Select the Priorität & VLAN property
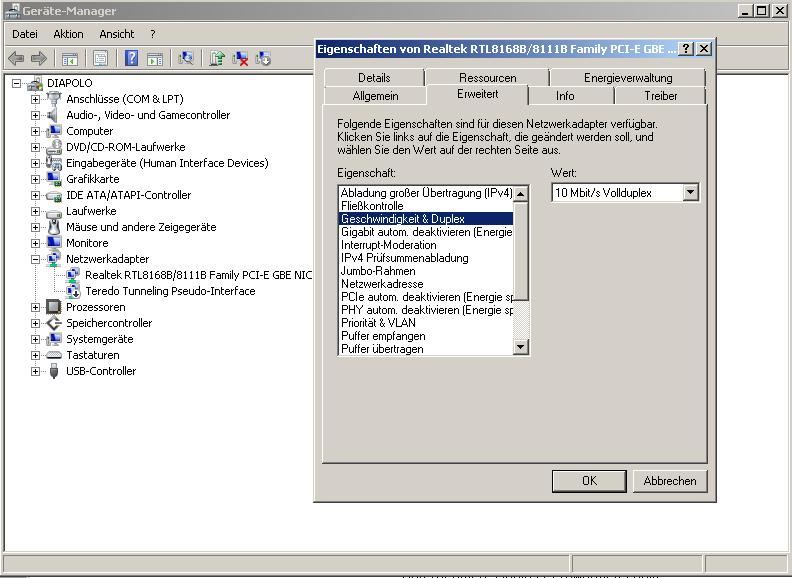 pyautogui.click(x=425, y=323)
